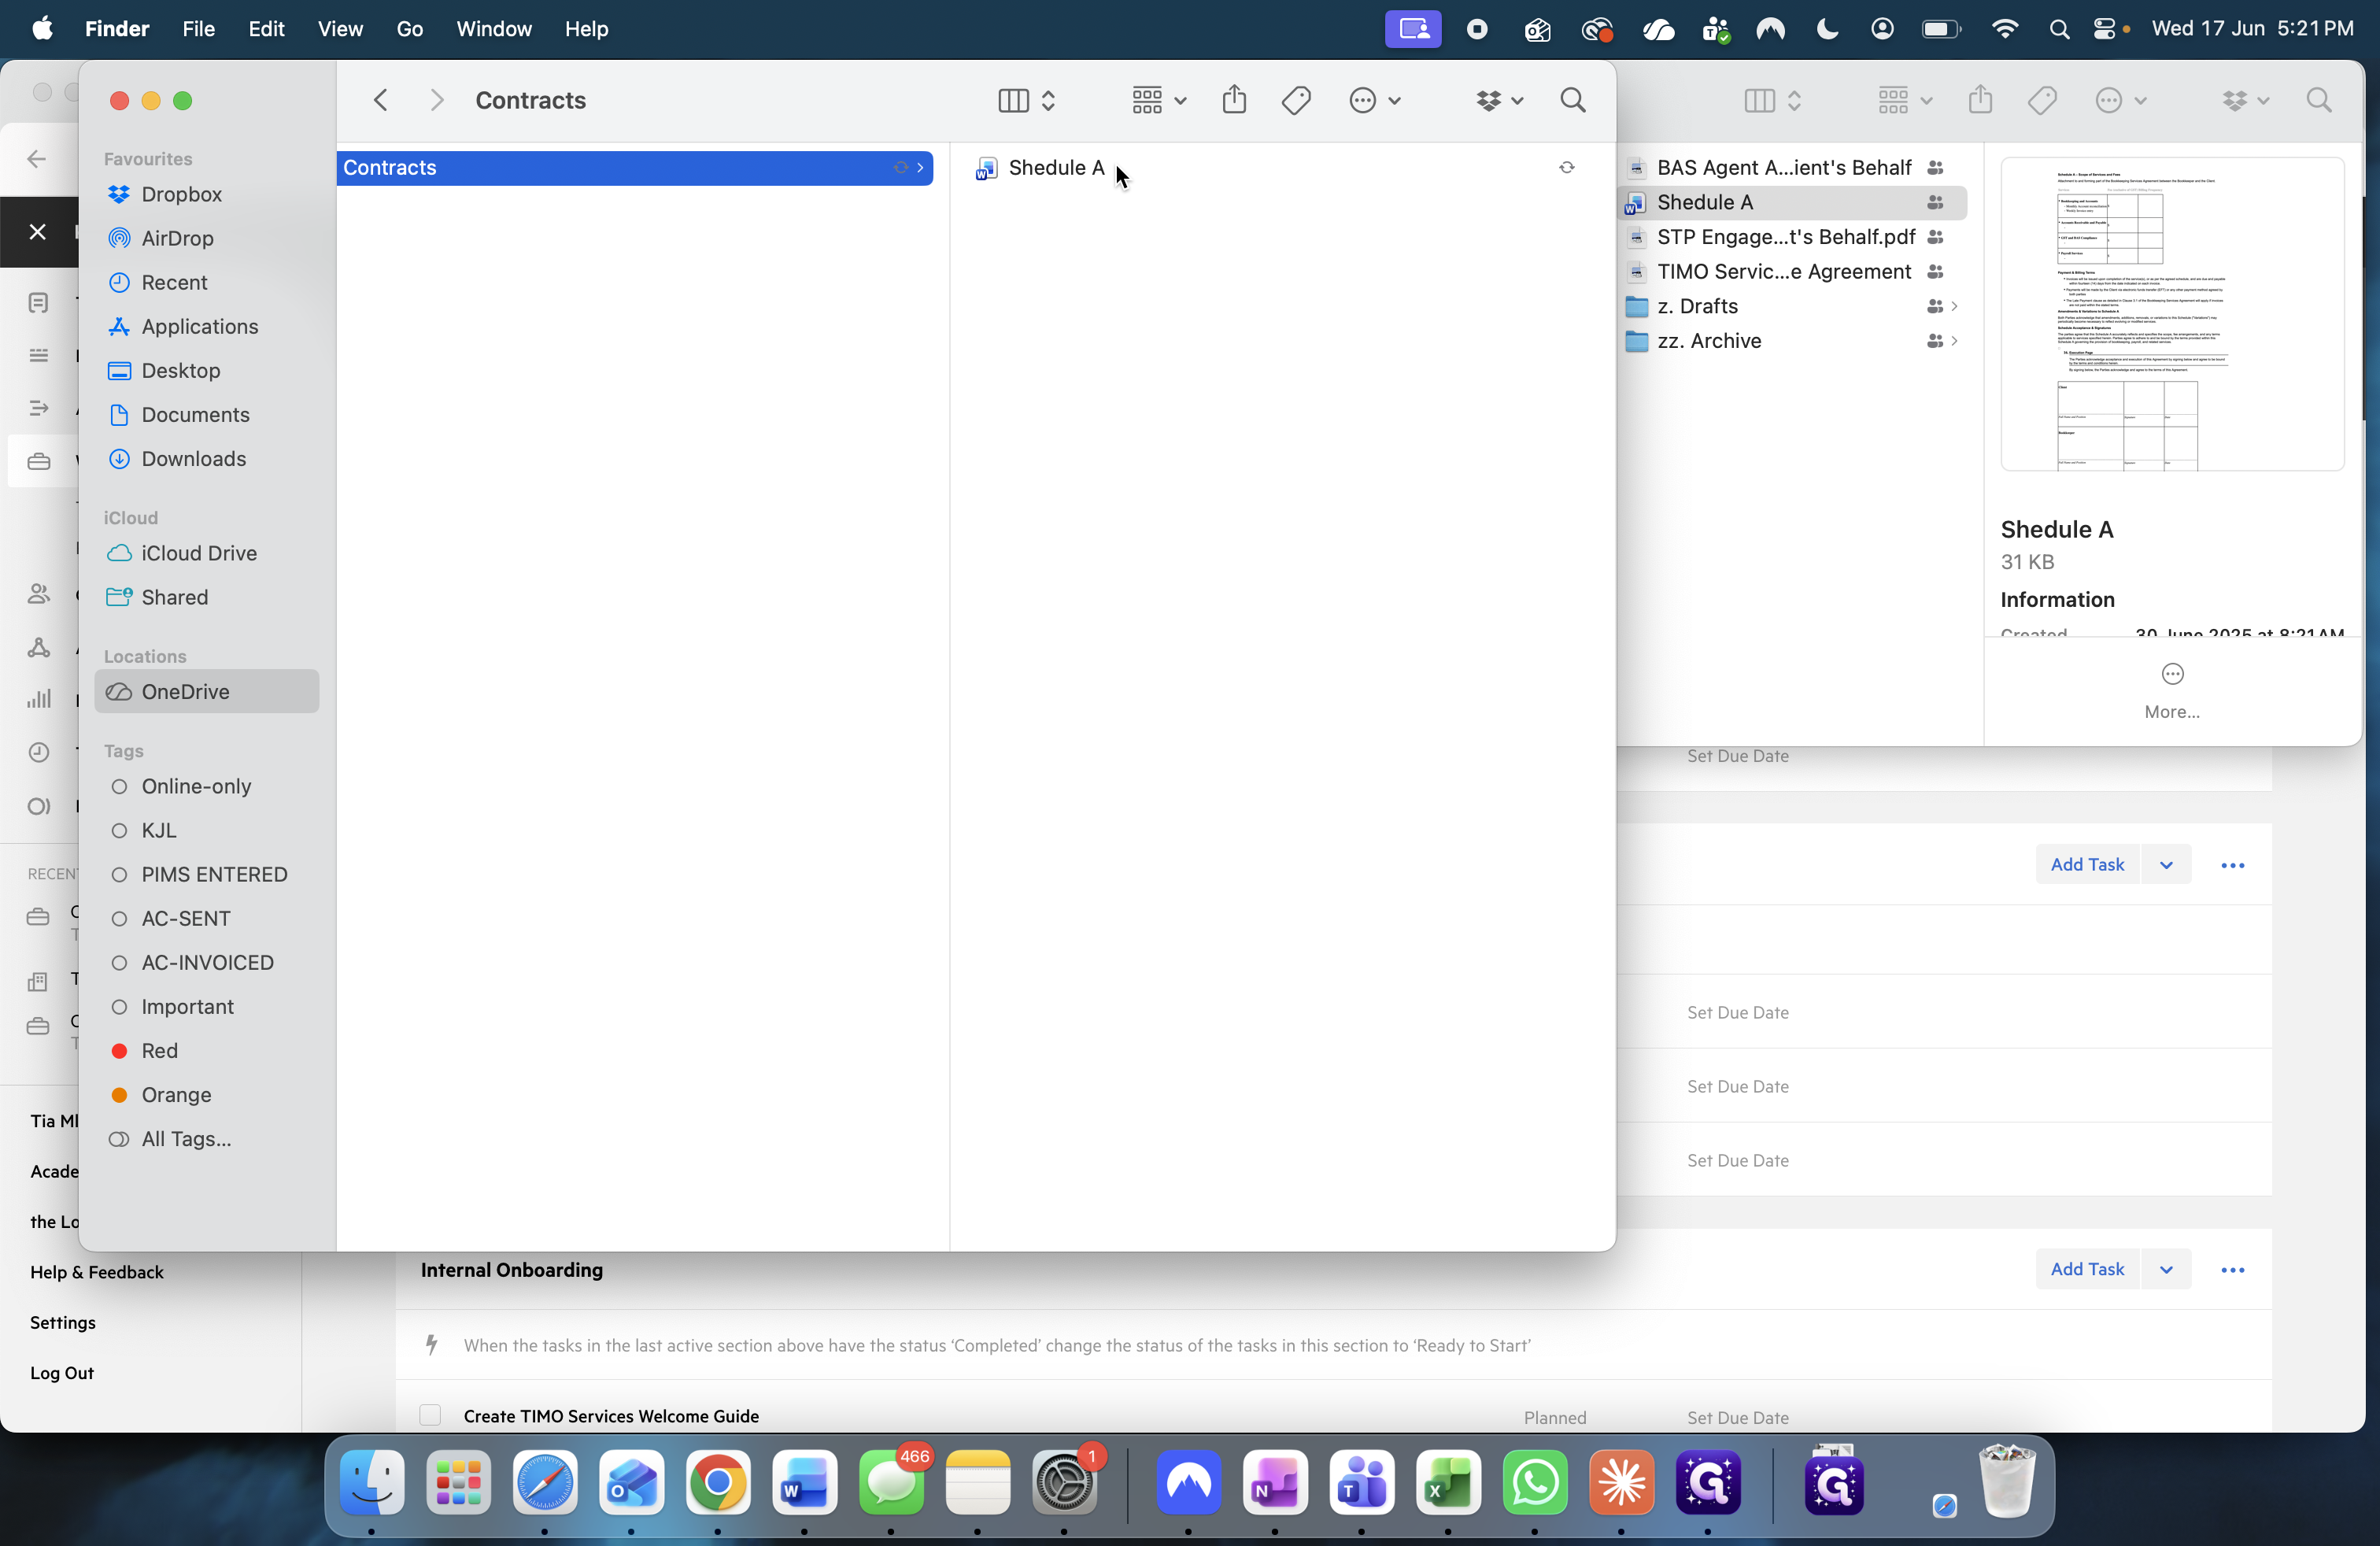Filter by the AC-INVOICED tag
The width and height of the screenshot is (2380, 1546).
coord(207,962)
